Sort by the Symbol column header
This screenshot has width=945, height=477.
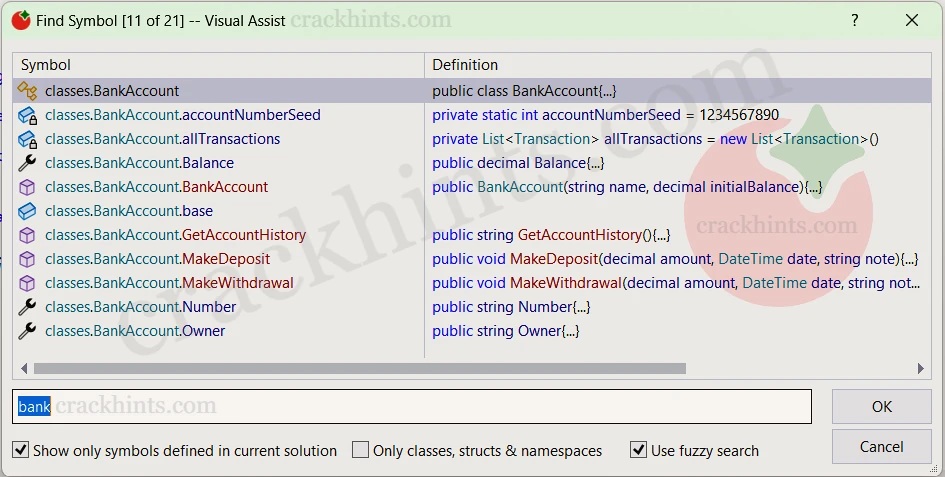click(x=219, y=65)
